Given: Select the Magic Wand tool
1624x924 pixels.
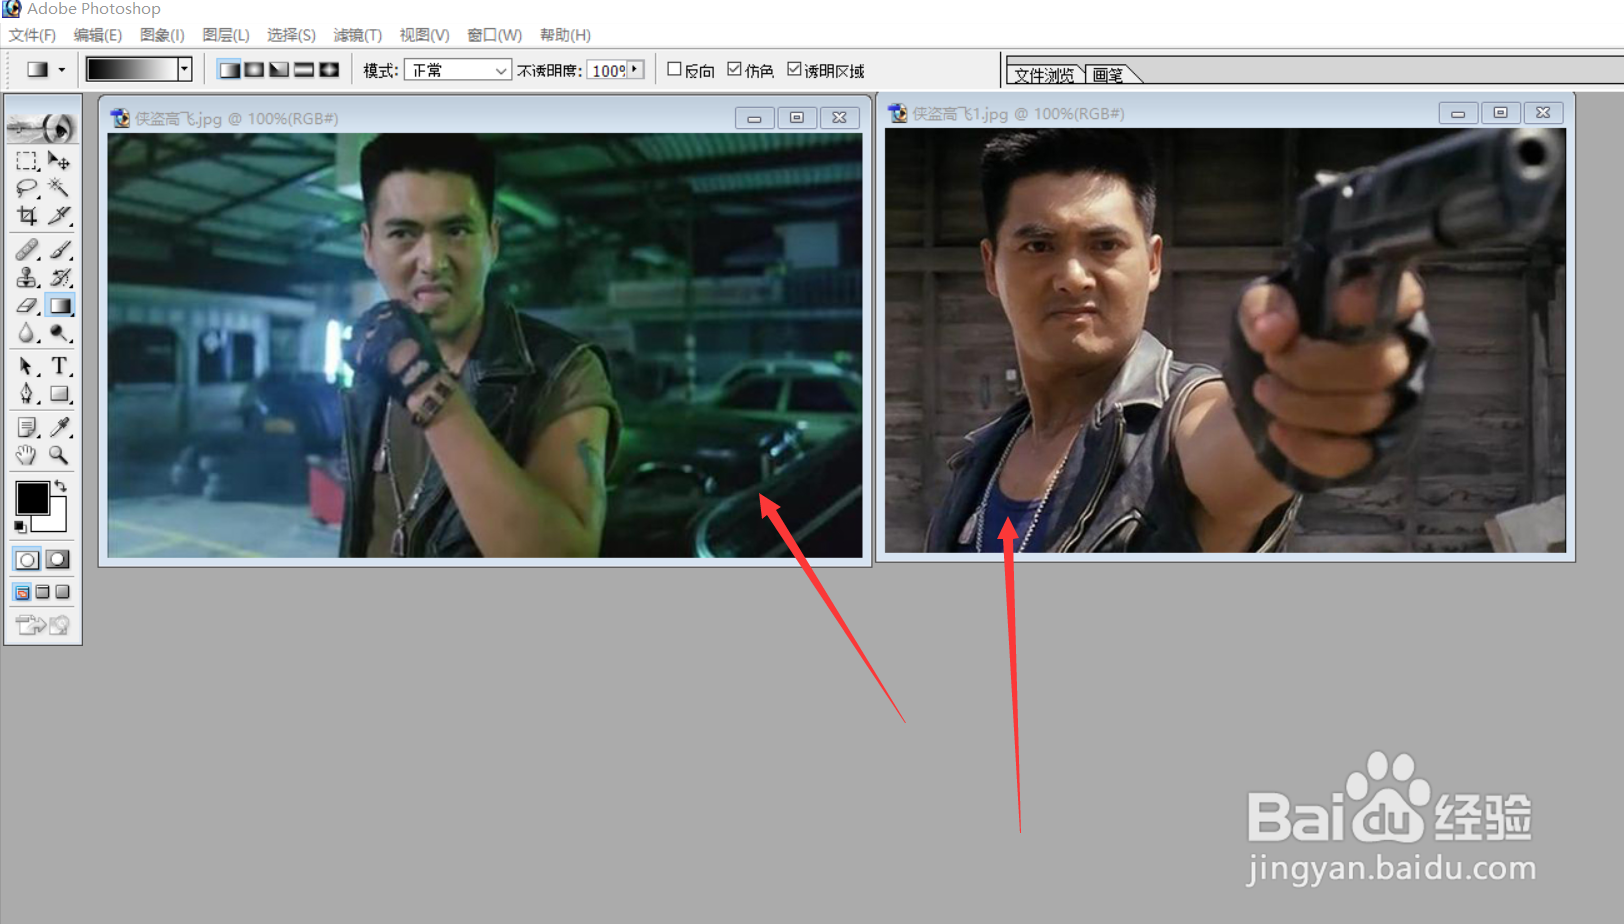Looking at the screenshot, I should 59,188.
